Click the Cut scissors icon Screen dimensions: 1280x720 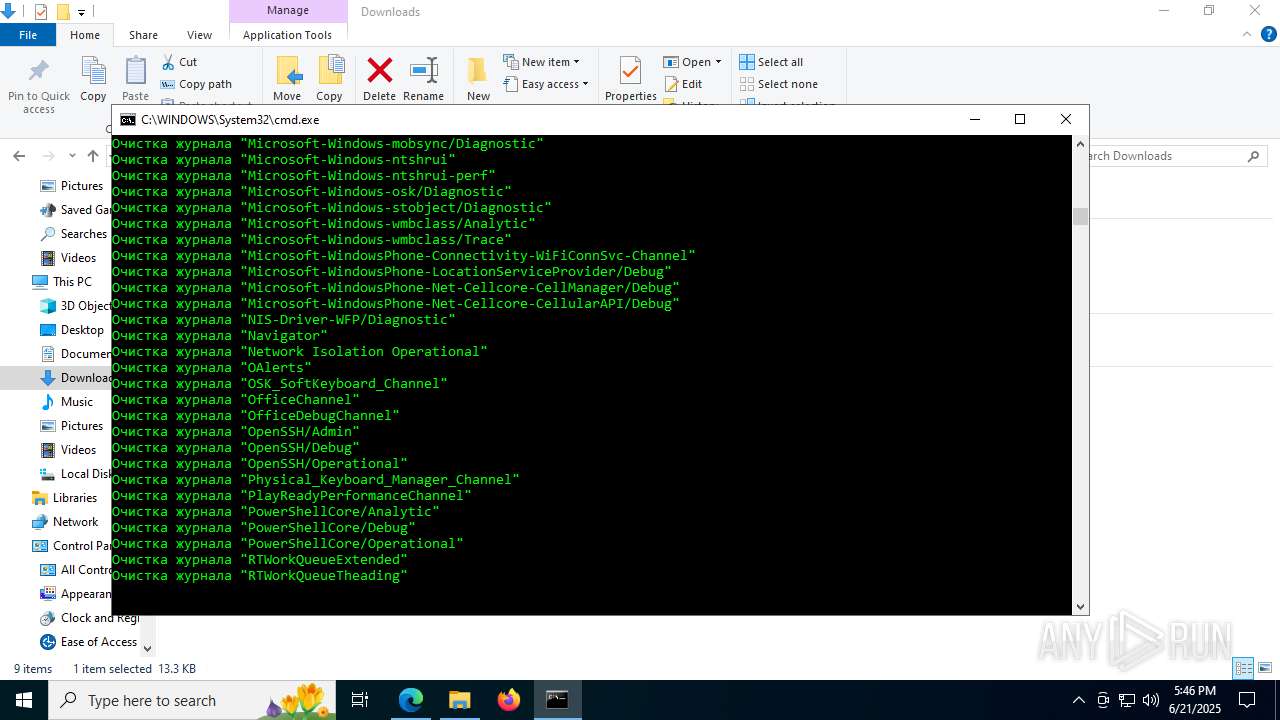coord(168,62)
